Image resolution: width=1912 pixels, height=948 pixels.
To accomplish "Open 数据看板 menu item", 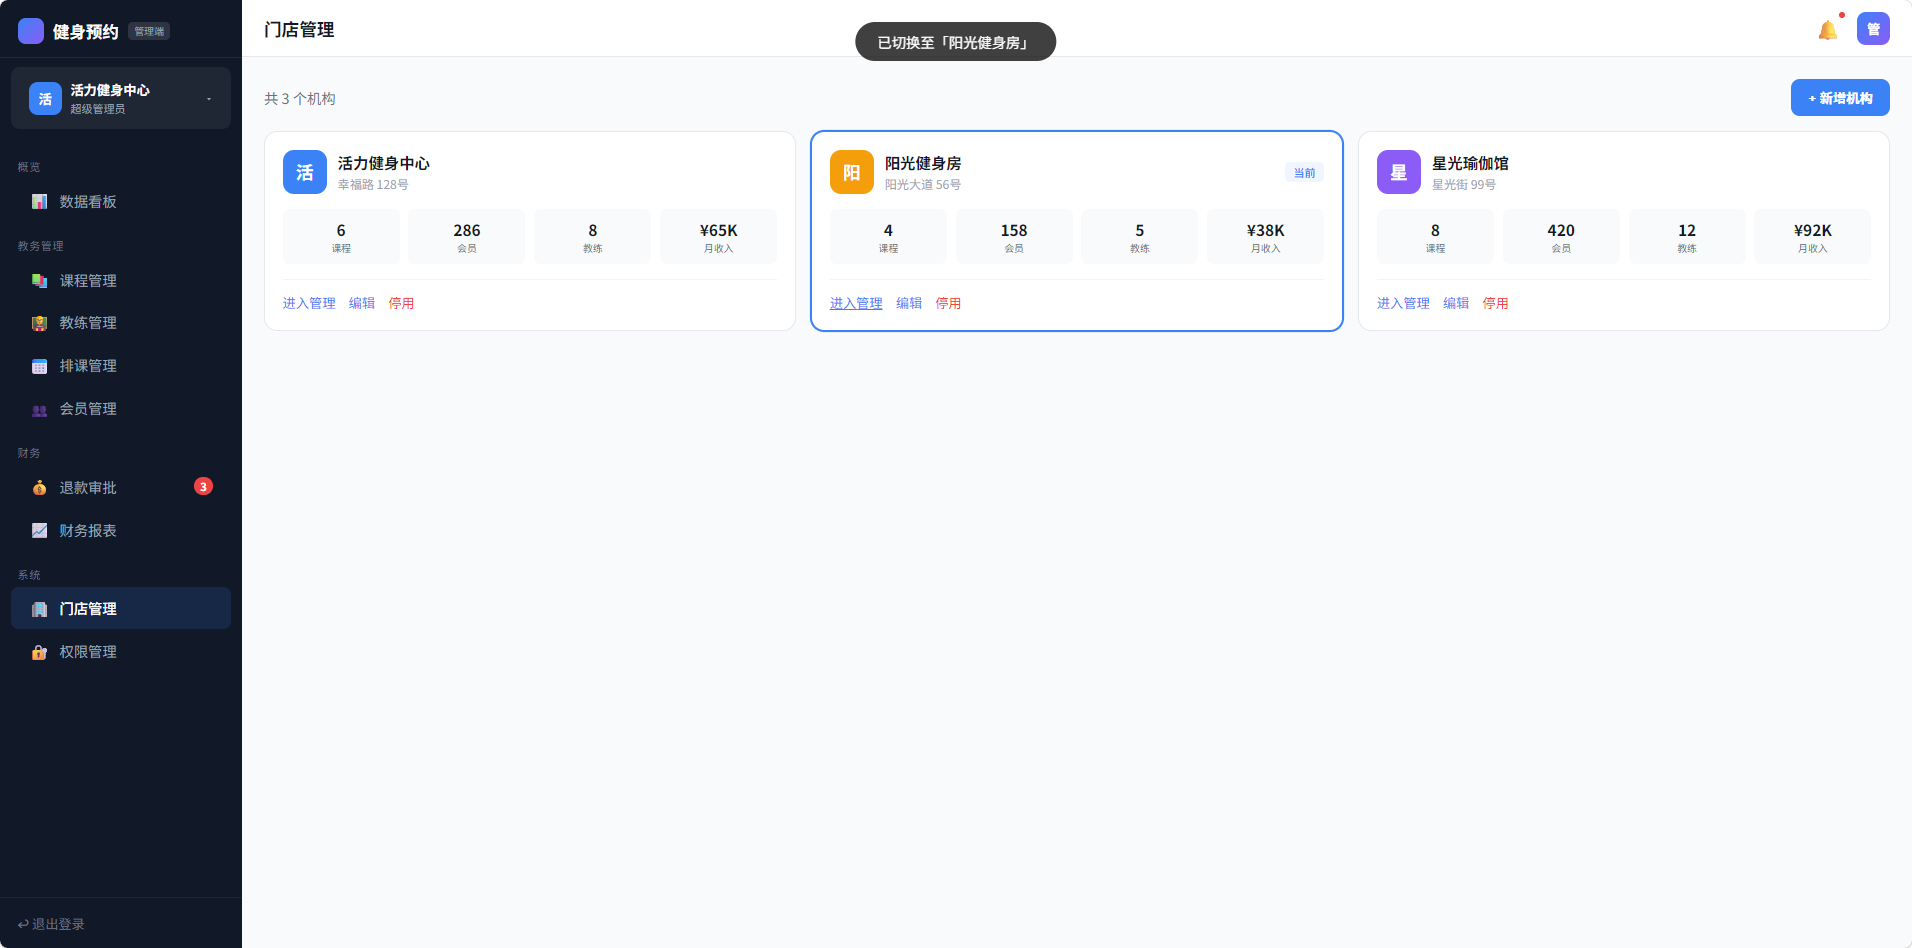I will click(121, 202).
